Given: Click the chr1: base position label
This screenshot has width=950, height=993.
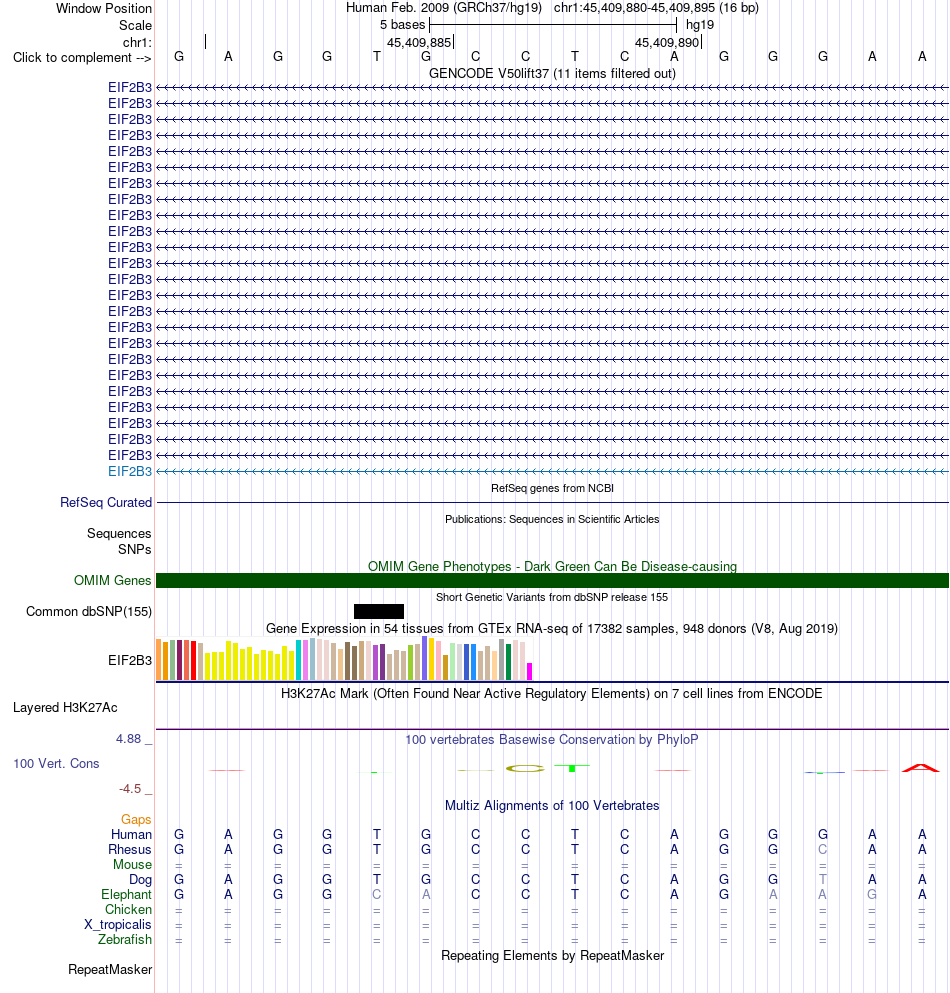Looking at the screenshot, I should tap(137, 42).
